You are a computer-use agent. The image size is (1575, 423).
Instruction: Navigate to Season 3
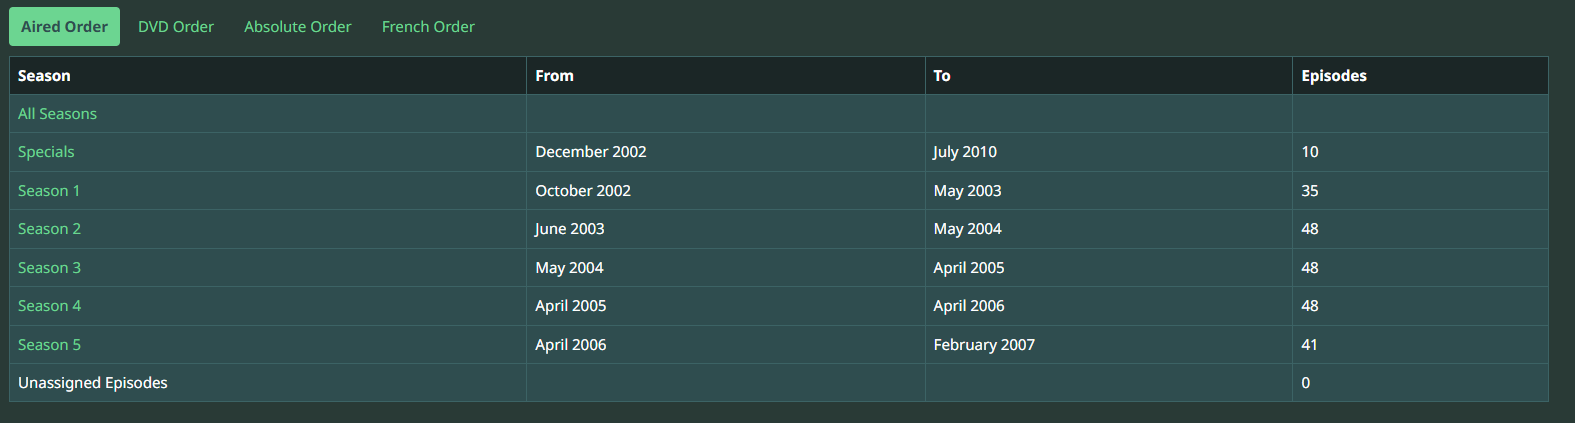[49, 268]
